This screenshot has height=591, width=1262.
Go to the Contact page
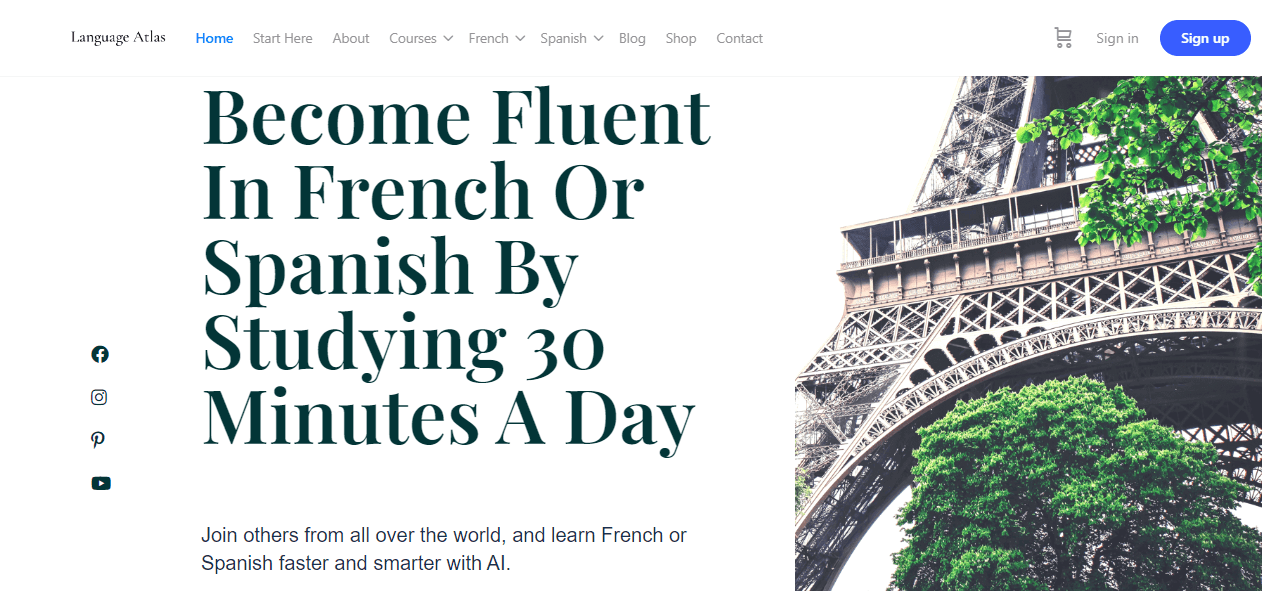[x=739, y=38]
